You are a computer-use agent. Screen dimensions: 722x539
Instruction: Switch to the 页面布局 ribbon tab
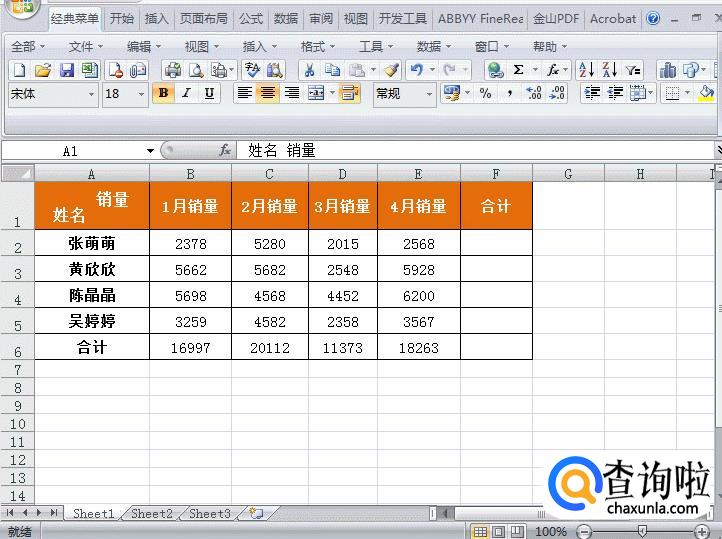[204, 18]
